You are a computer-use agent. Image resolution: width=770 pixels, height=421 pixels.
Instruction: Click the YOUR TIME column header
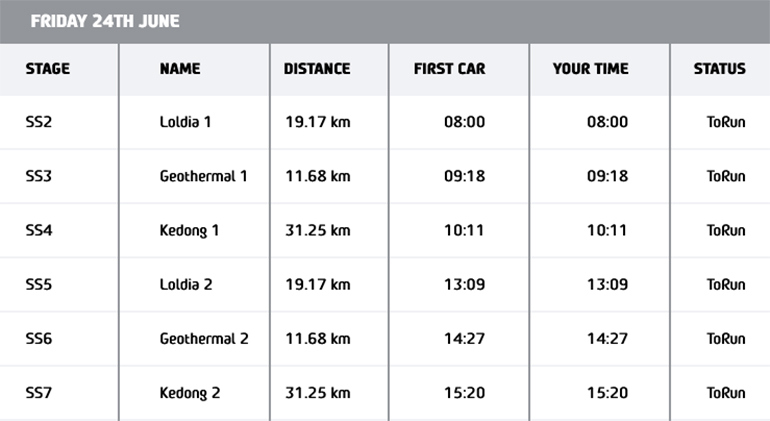click(x=590, y=69)
